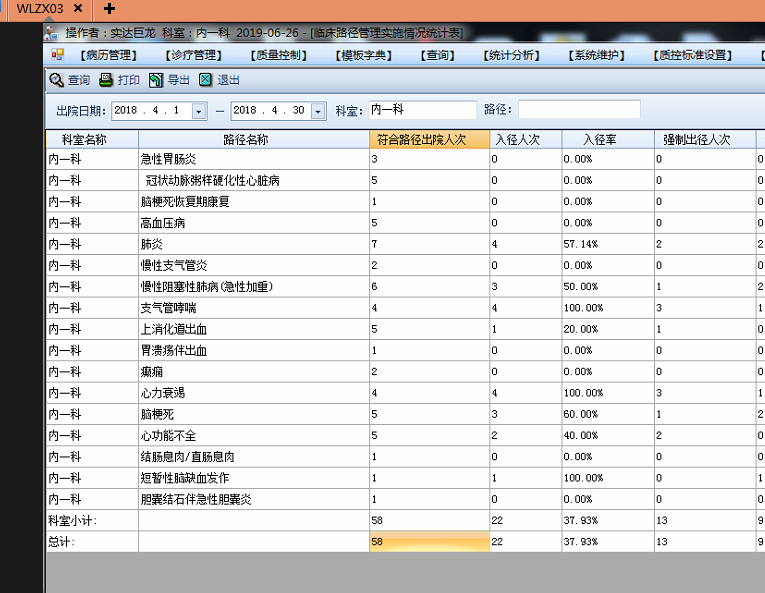The image size is (765, 593).
Task: Click the 57.14% 入径率 cell
Action: [x=608, y=244]
